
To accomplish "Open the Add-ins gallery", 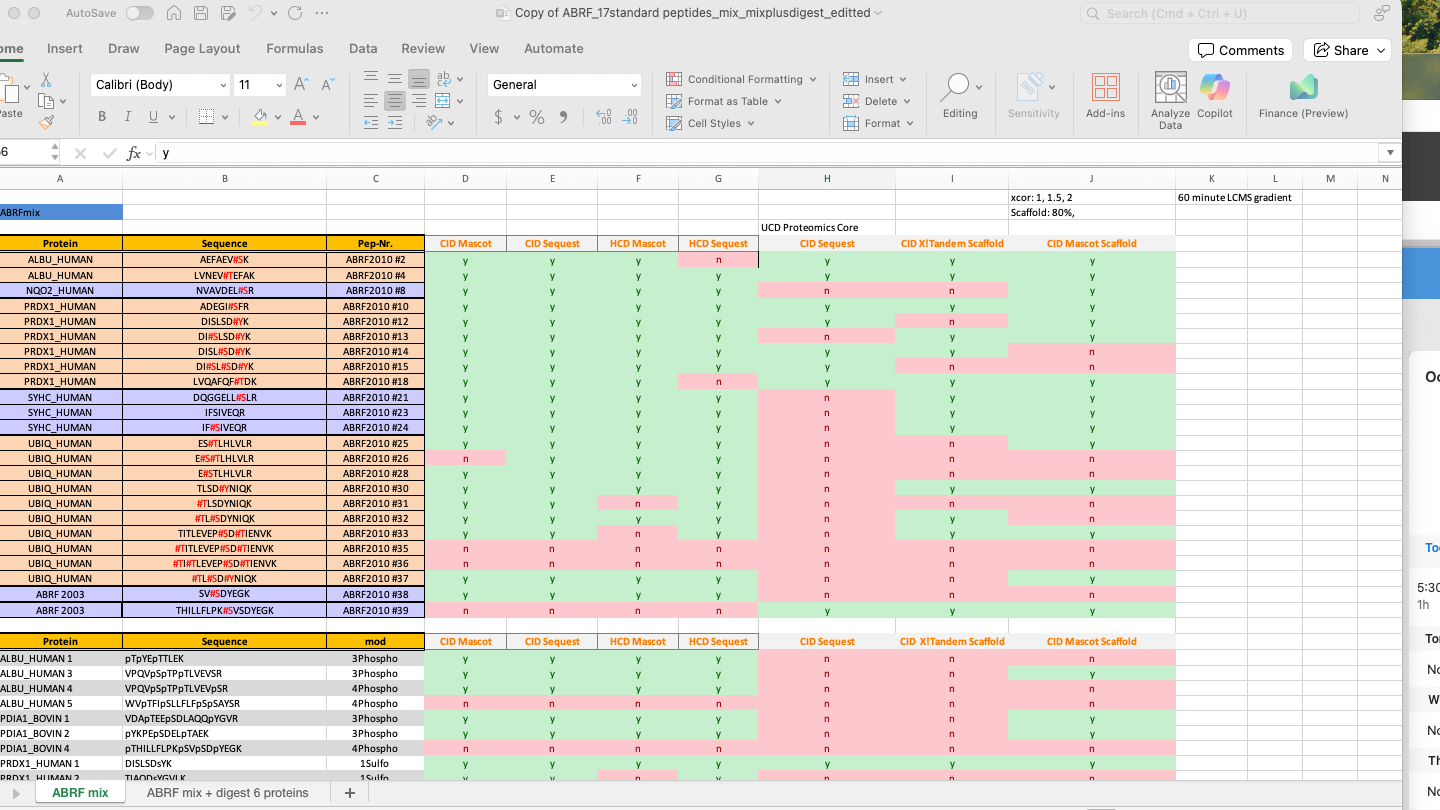I will click(x=1105, y=99).
